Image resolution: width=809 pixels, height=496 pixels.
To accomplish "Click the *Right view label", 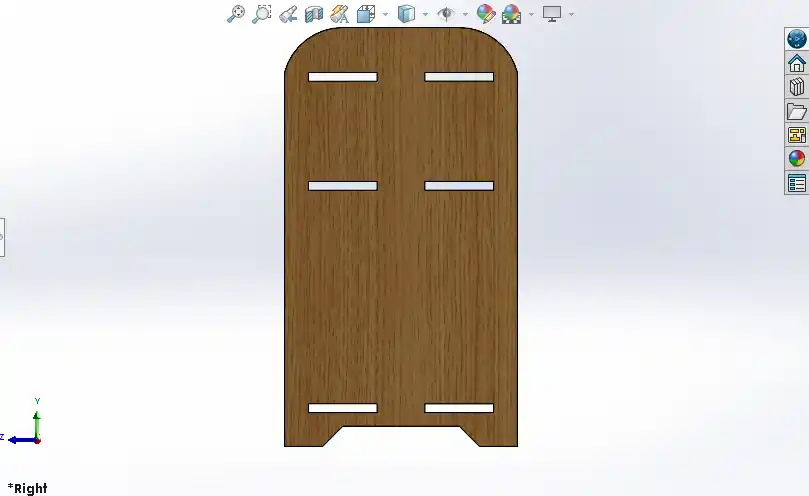I will [x=27, y=488].
